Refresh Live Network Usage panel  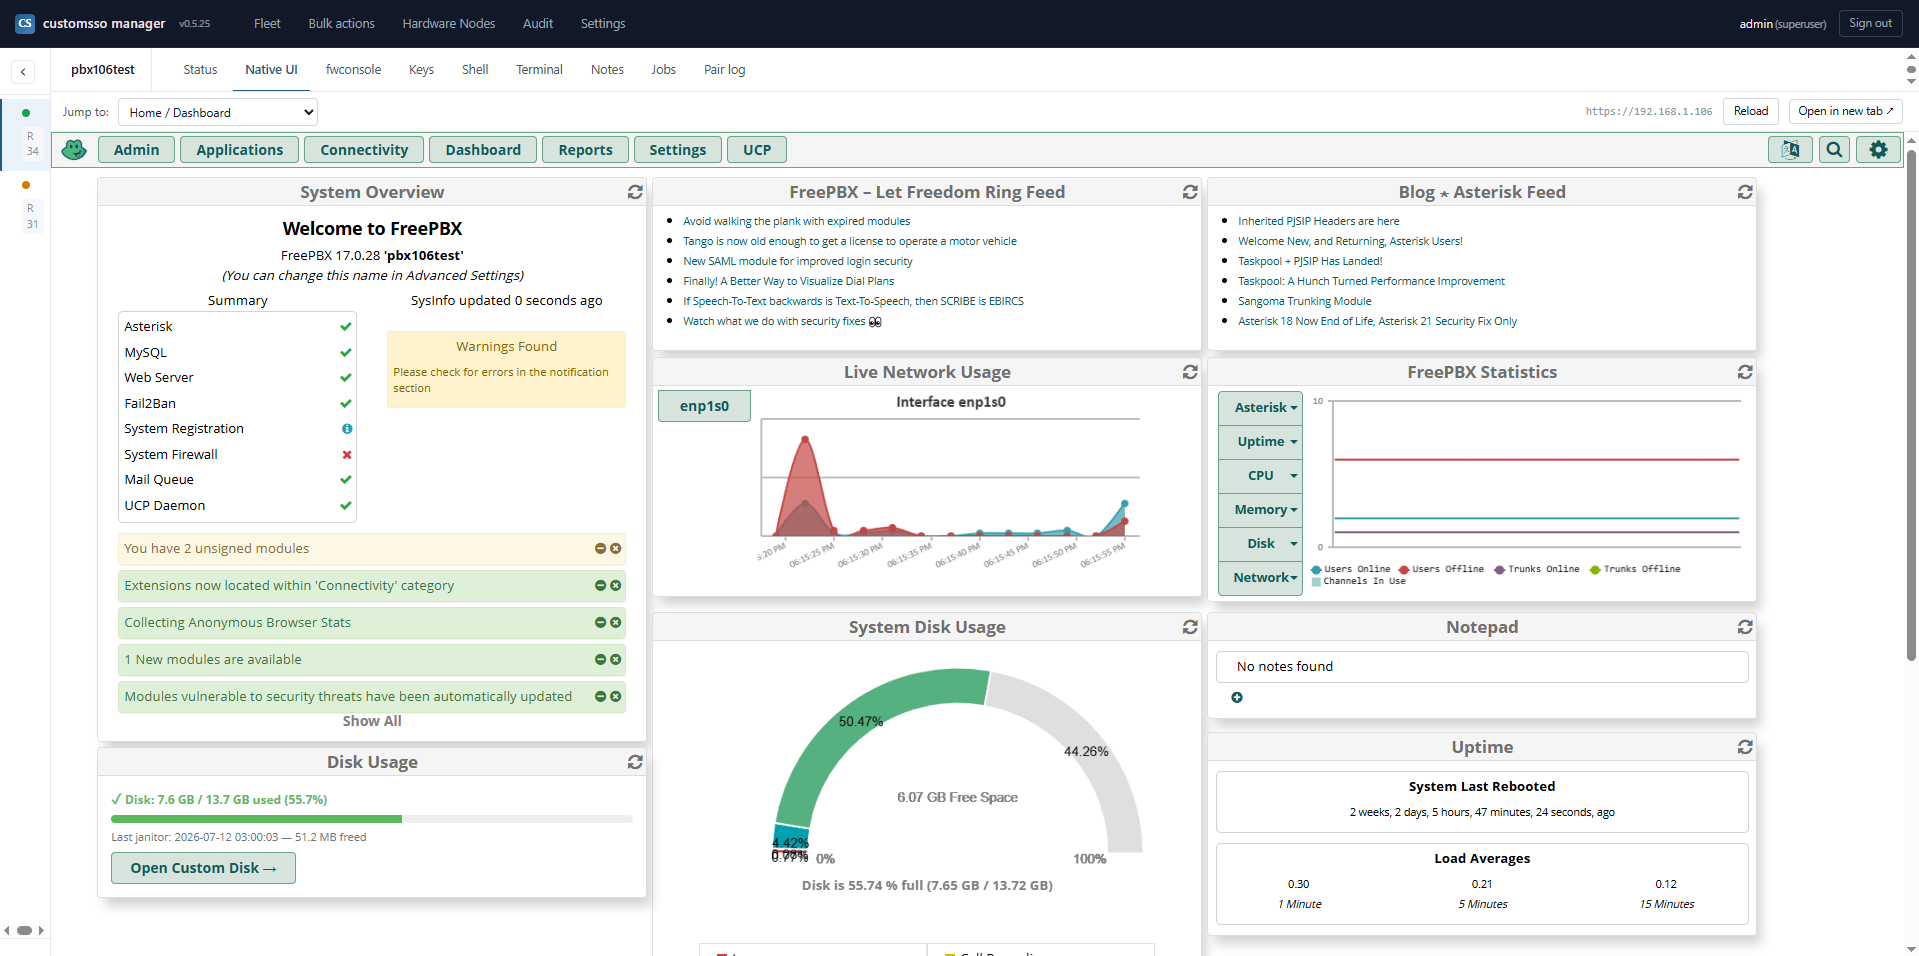tap(1190, 372)
